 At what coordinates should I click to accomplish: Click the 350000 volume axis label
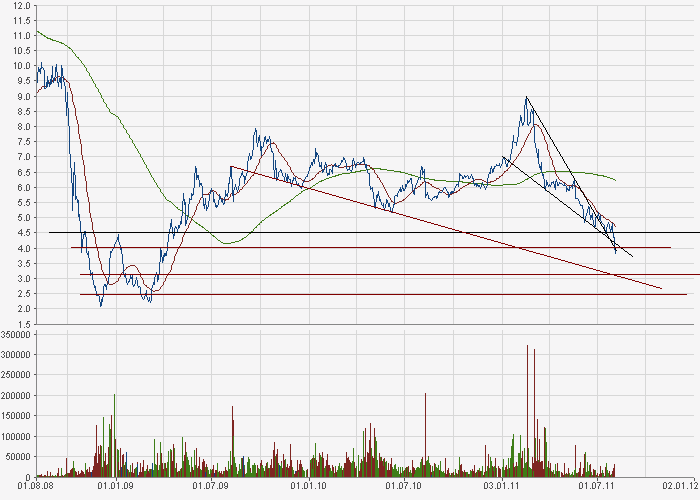click(x=15, y=335)
